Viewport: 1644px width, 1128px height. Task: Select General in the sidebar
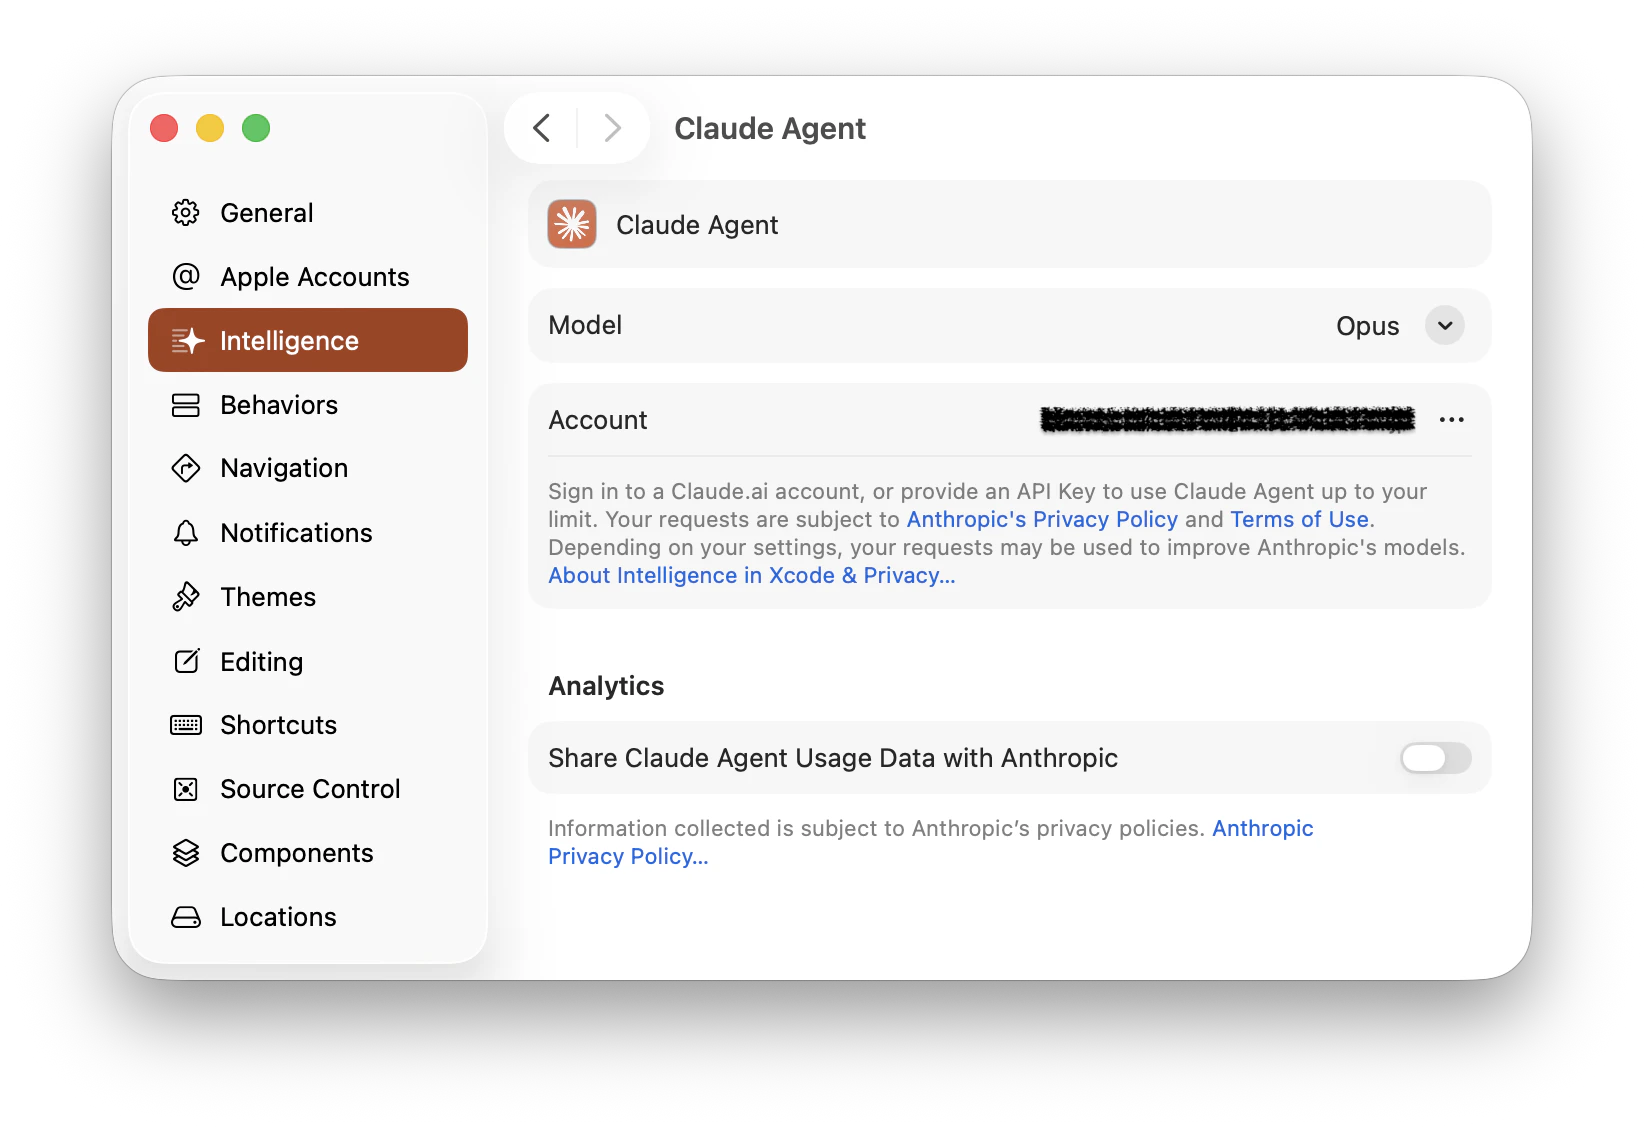[308, 213]
